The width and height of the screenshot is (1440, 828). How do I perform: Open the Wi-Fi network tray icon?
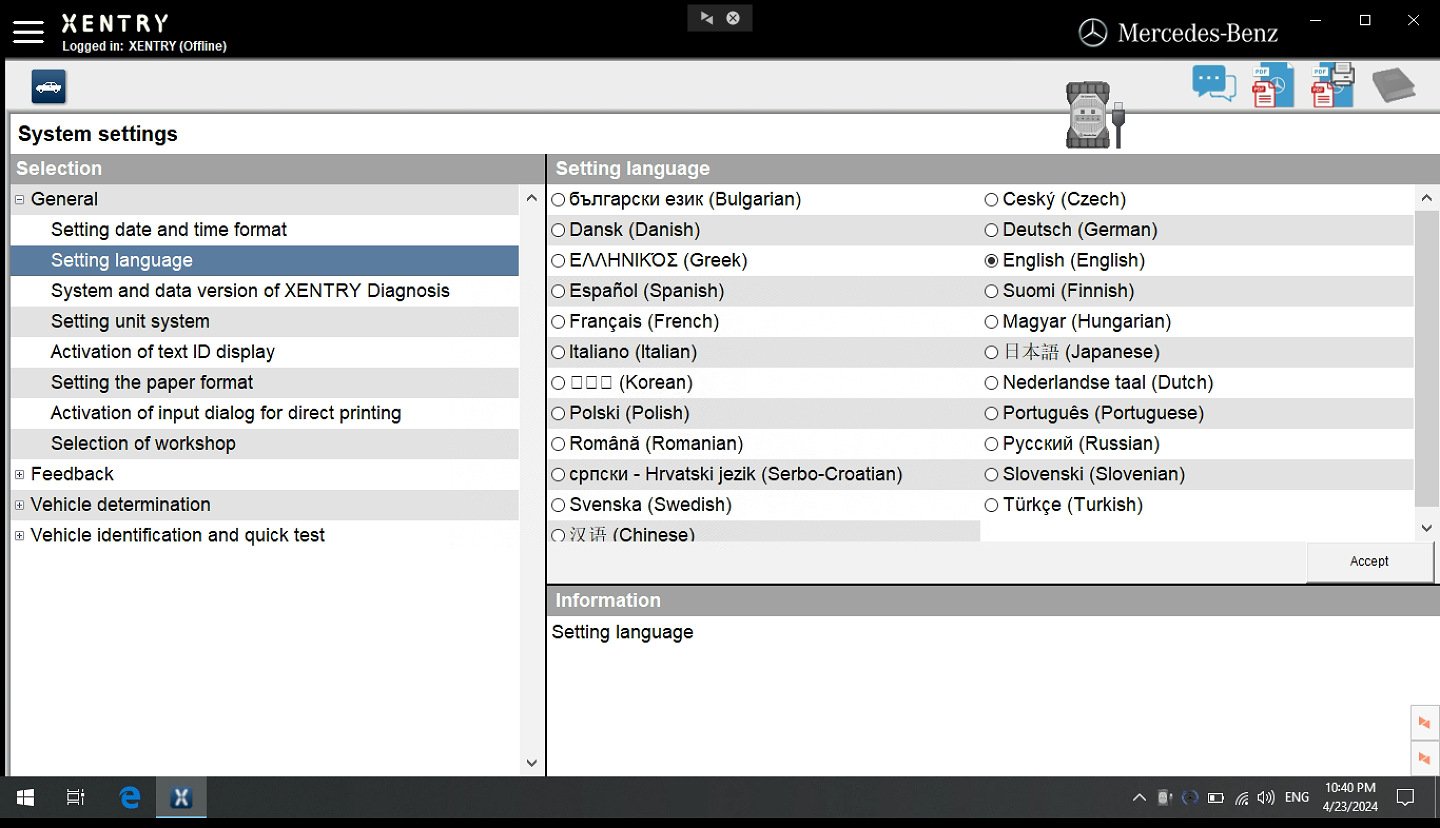tap(1241, 798)
